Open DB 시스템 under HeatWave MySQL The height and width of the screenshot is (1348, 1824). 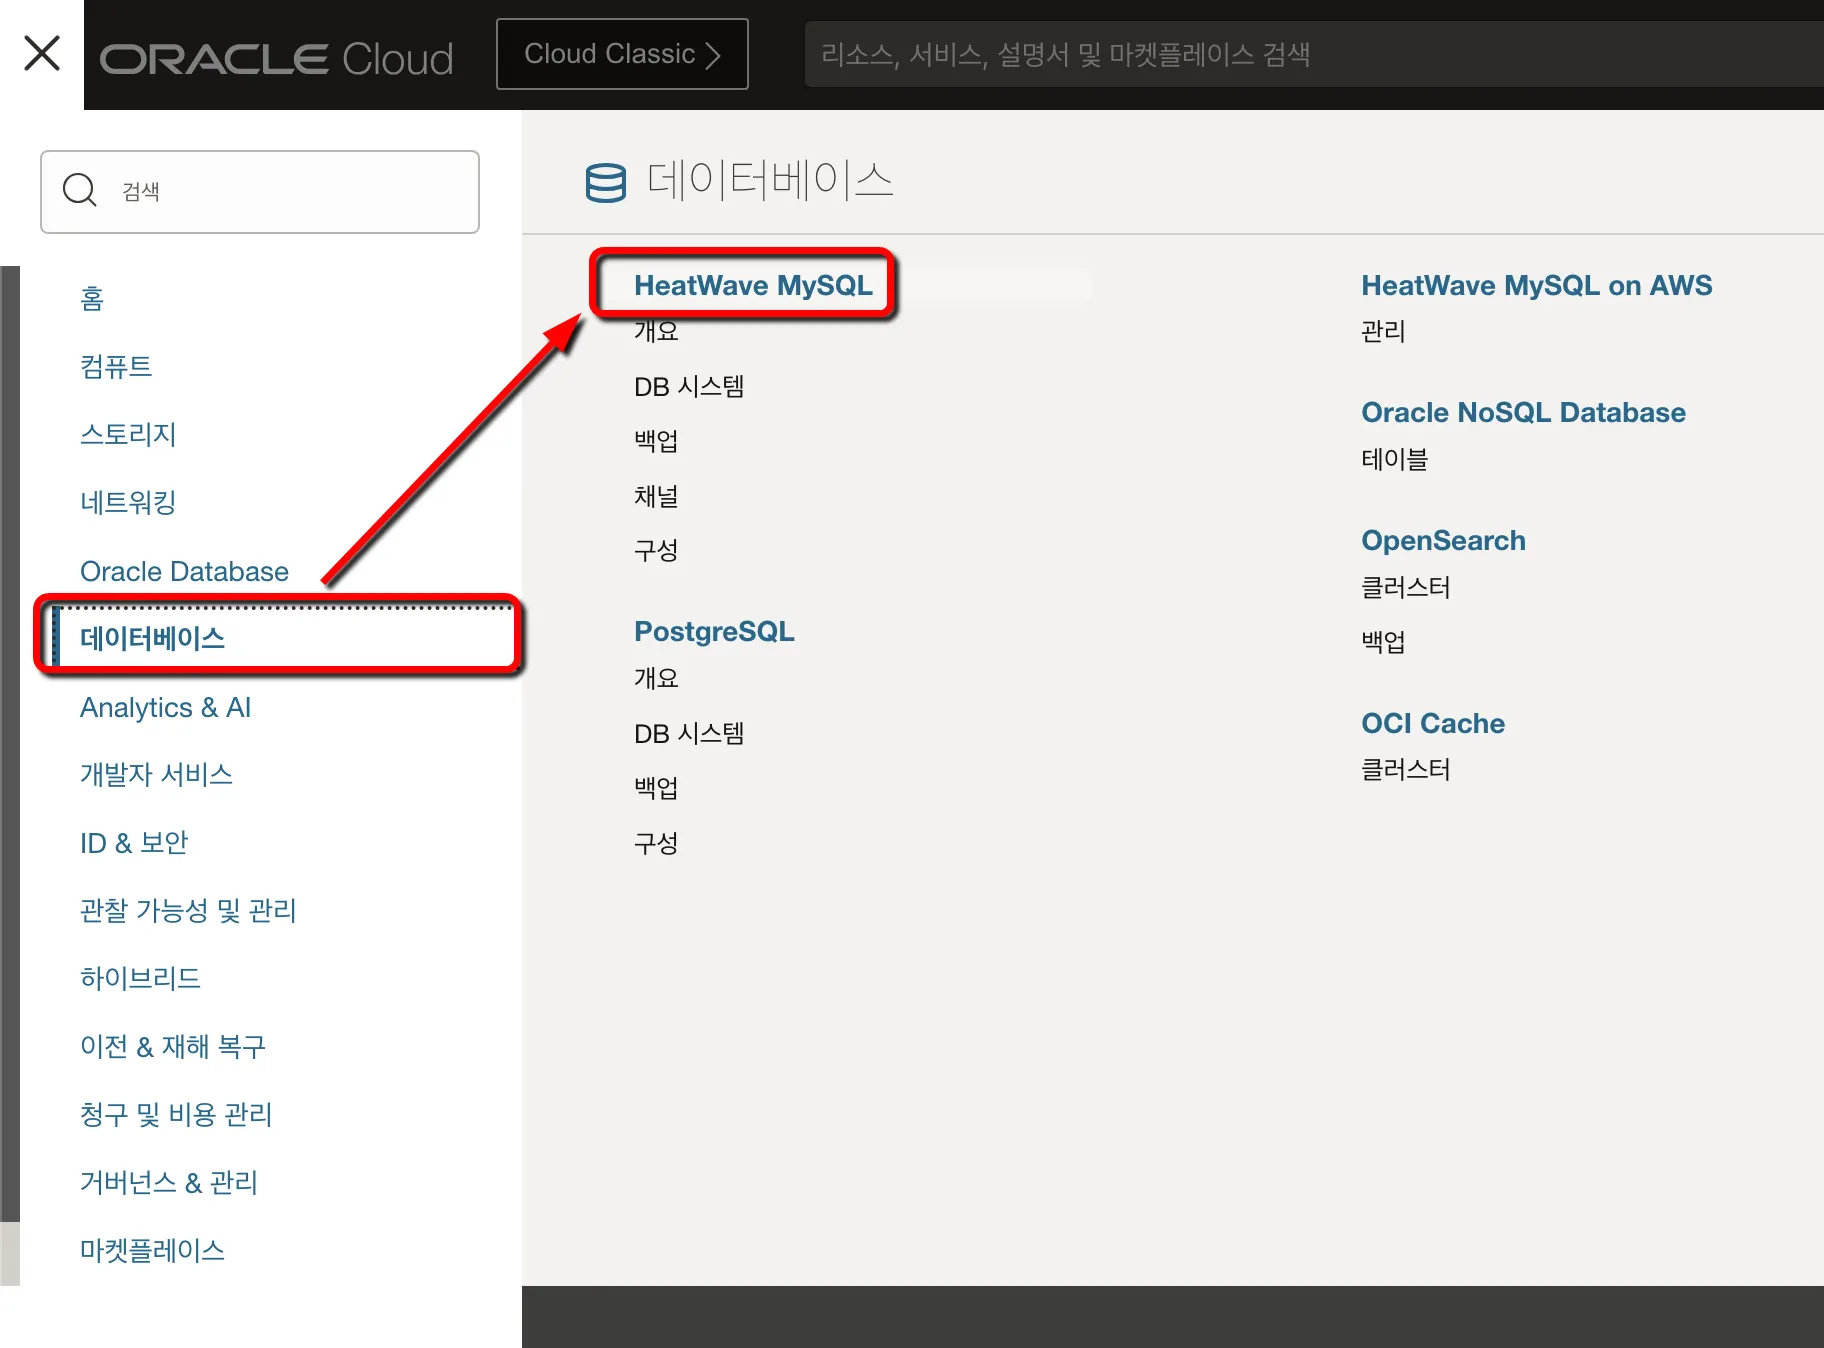coord(689,386)
